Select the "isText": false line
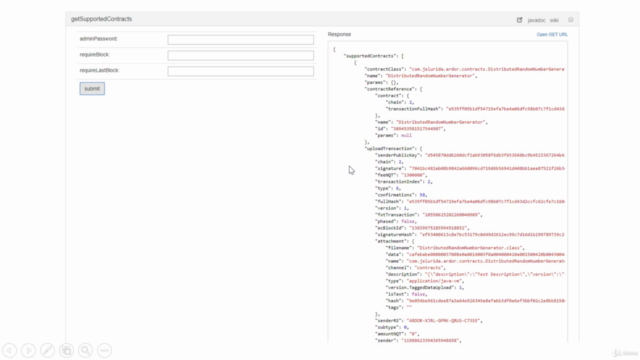This screenshot has height=360, width=640. click(x=407, y=294)
